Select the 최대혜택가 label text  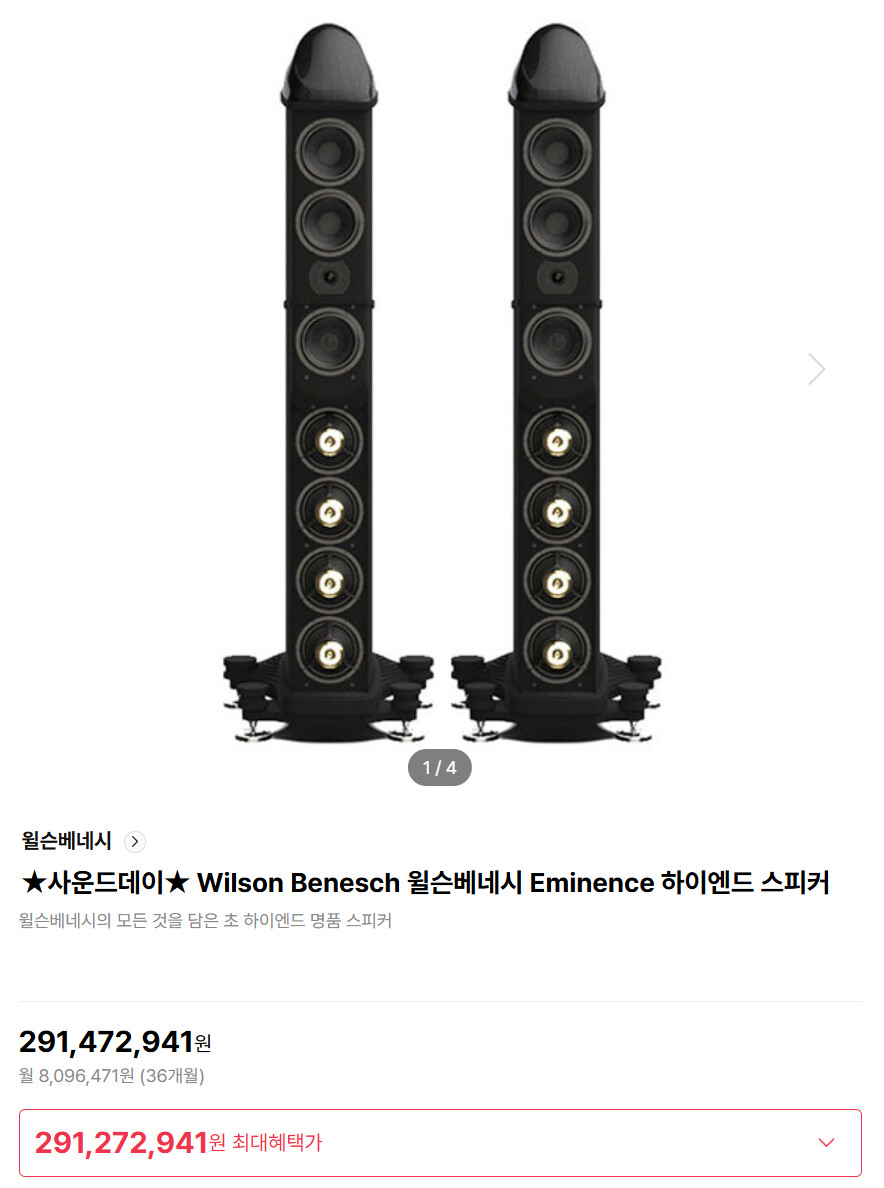click(x=277, y=1143)
